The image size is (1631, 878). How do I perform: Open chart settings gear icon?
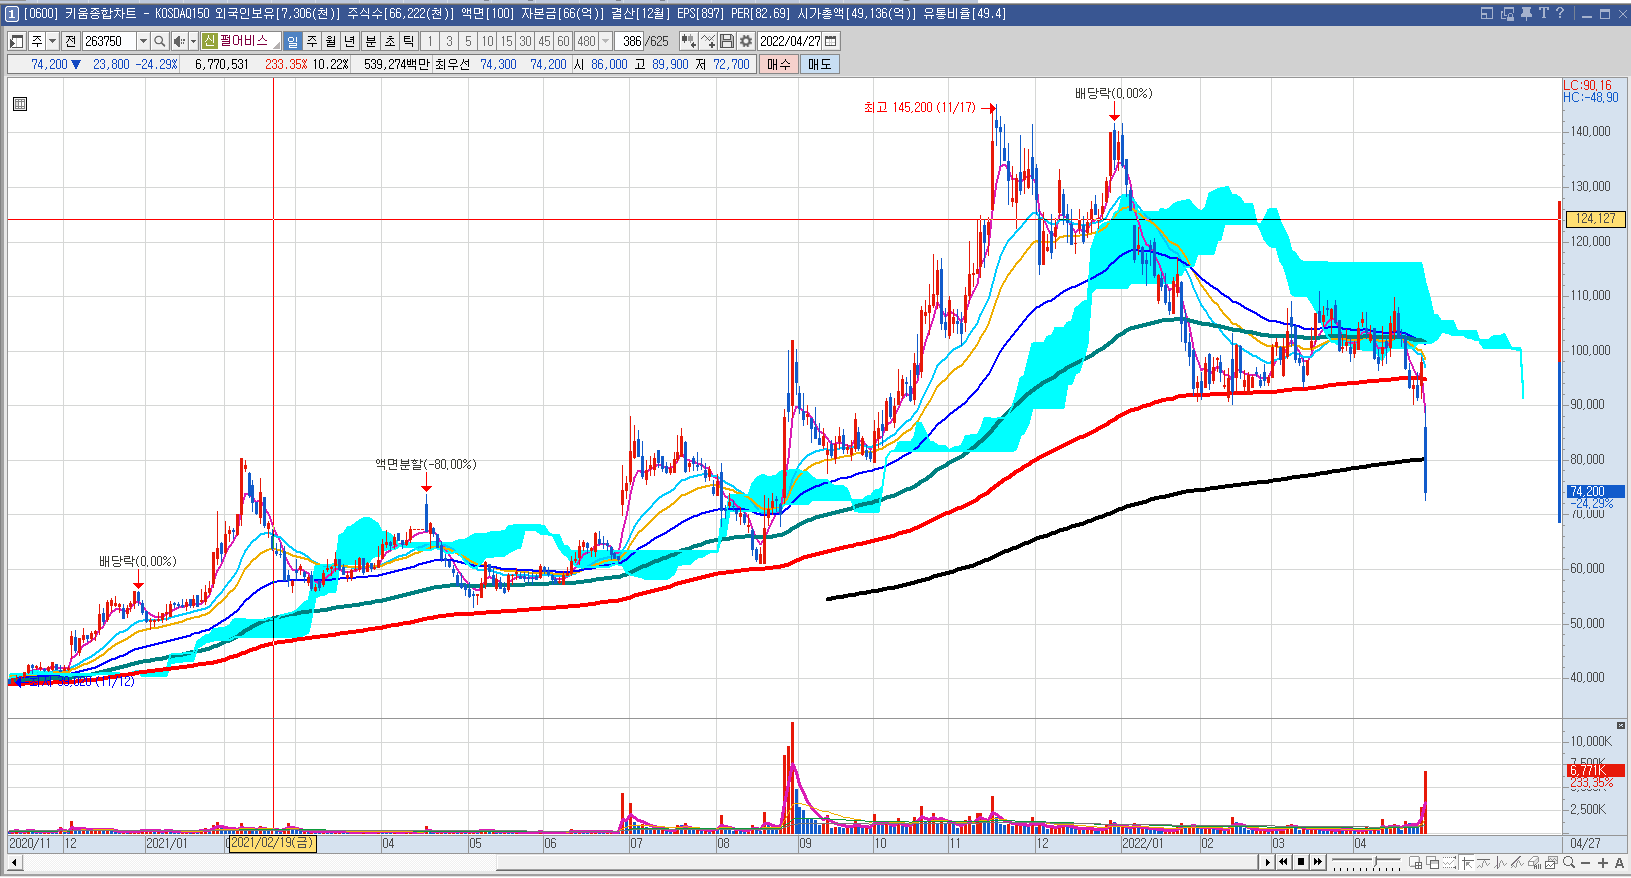coord(746,41)
